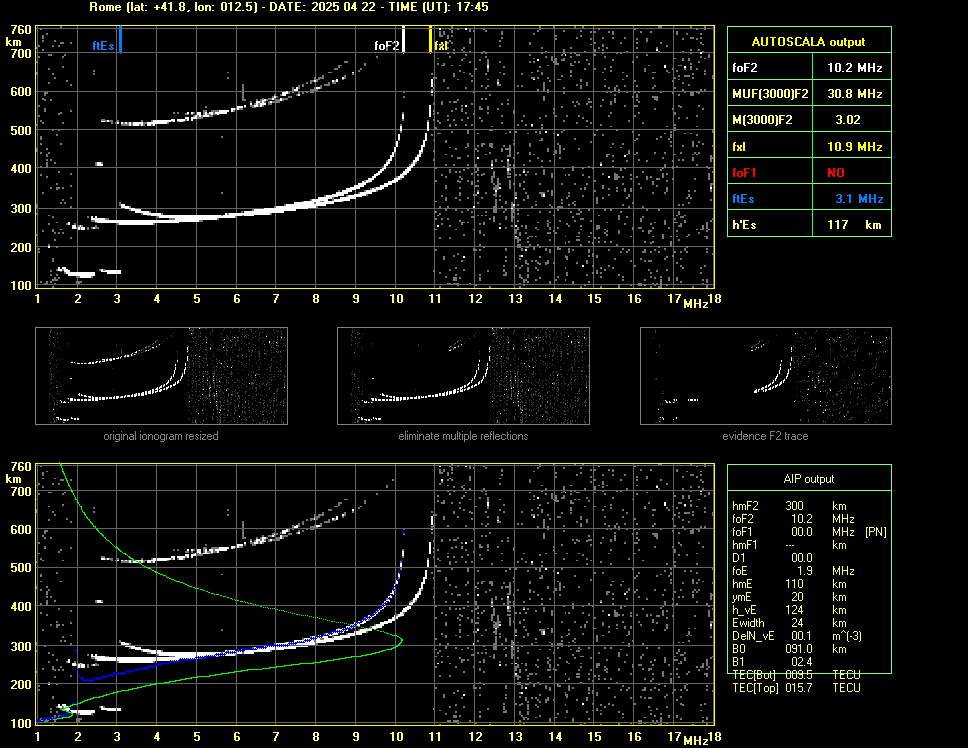This screenshot has width=968, height=748.
Task: Click the Rome date and time title
Action: (288, 7)
